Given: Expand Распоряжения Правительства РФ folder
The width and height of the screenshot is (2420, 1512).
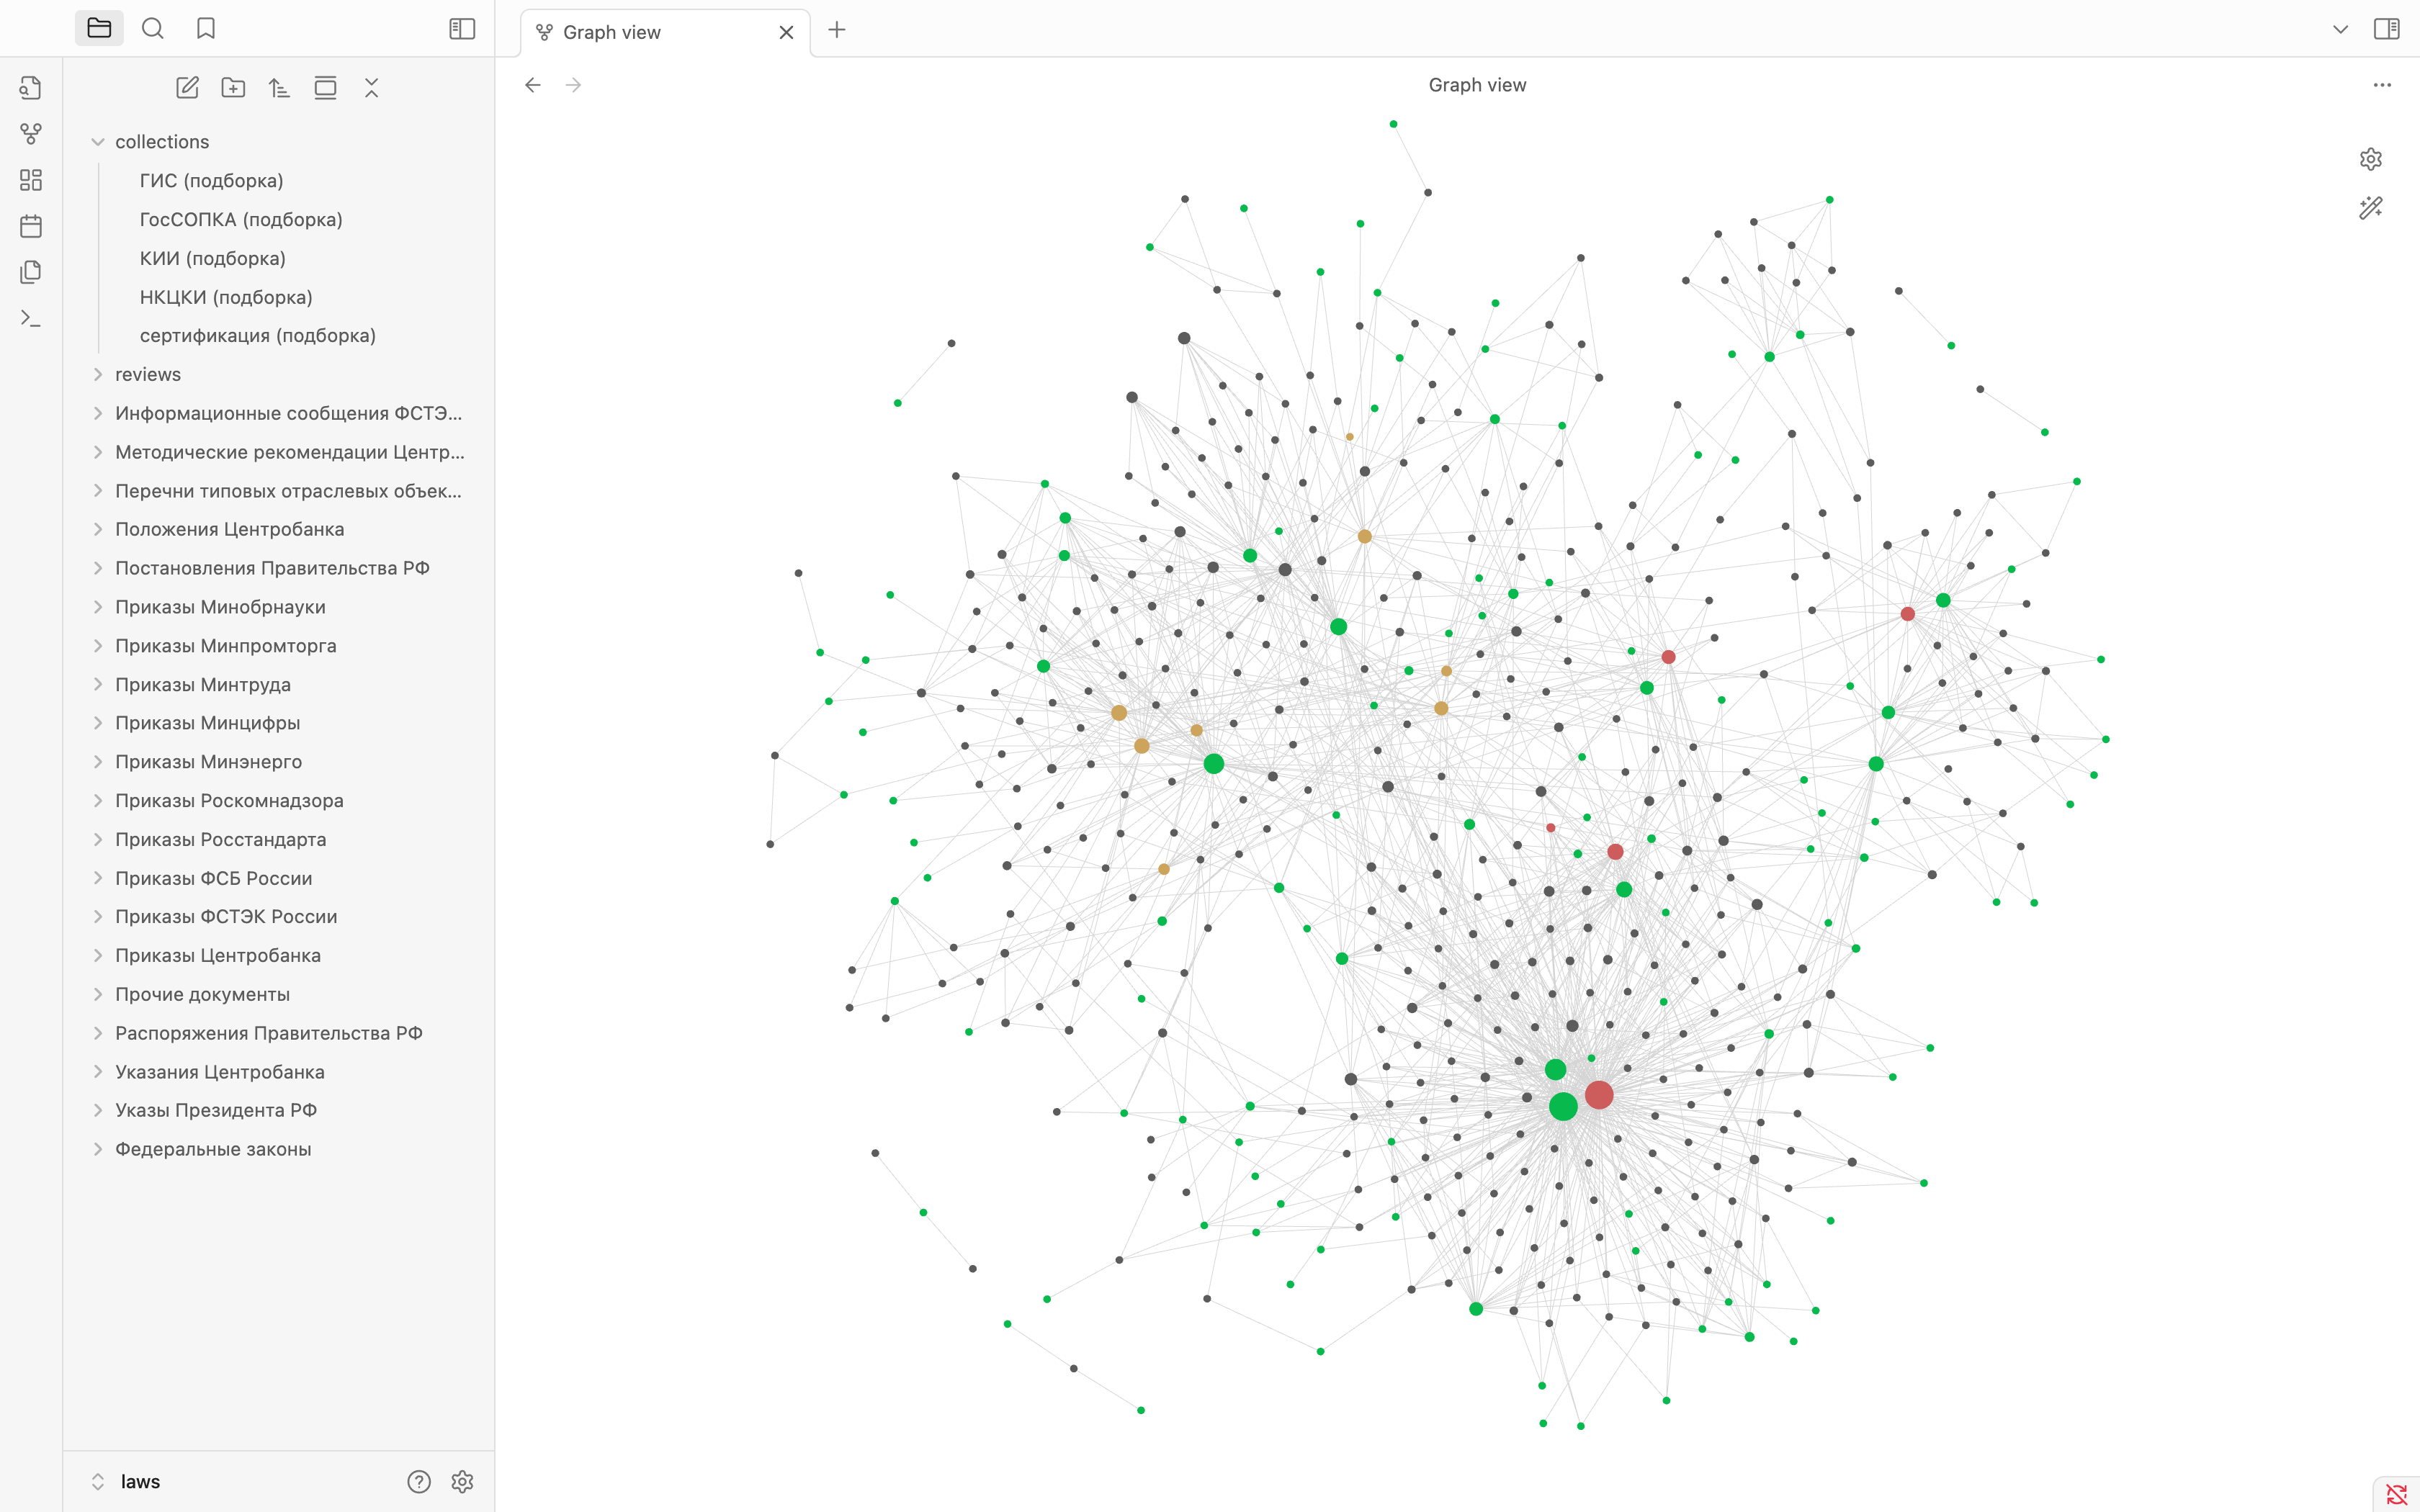Looking at the screenshot, I should coord(279,1033).
